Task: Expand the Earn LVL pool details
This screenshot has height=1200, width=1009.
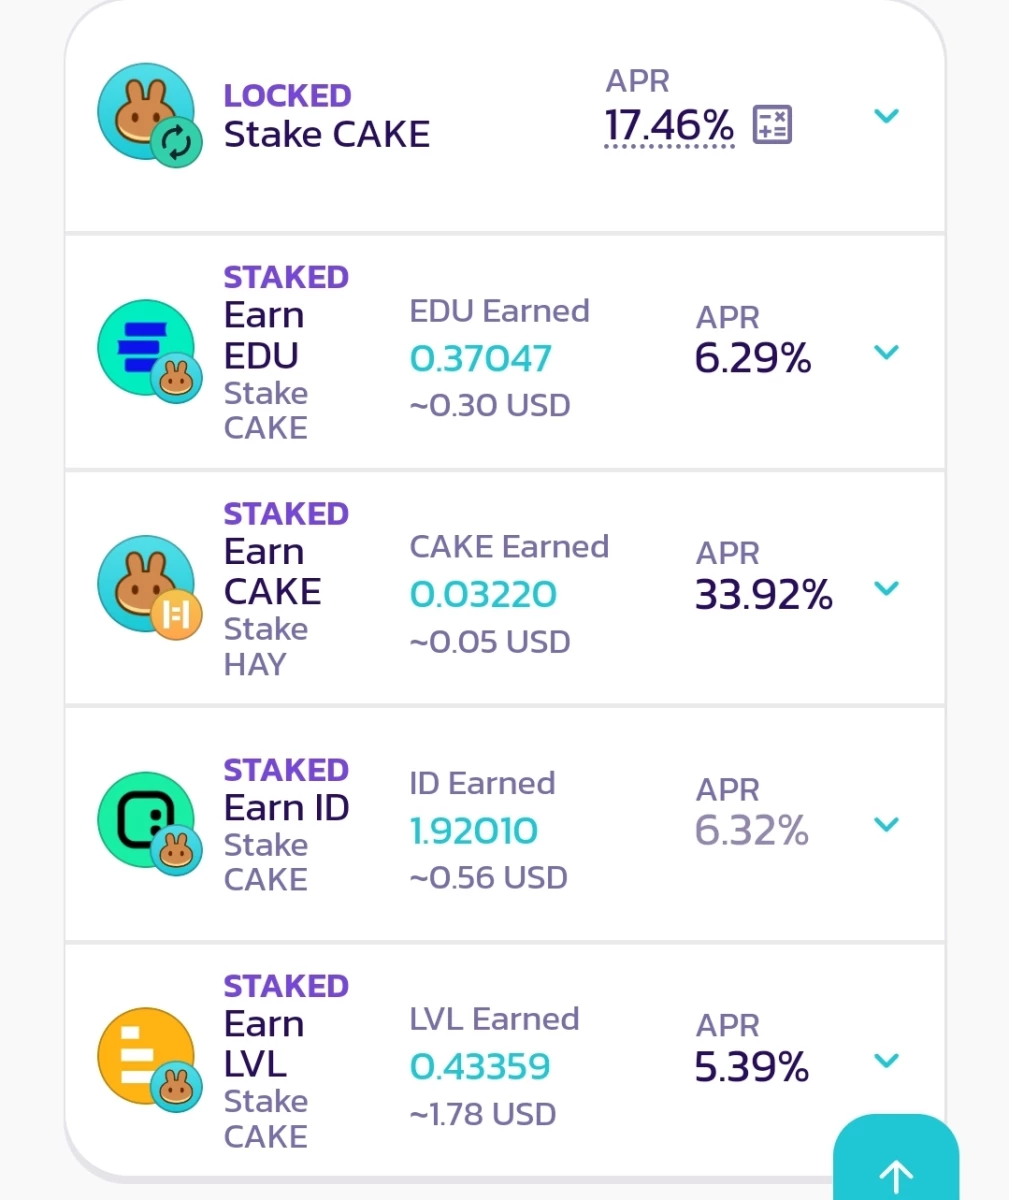Action: click(887, 1060)
